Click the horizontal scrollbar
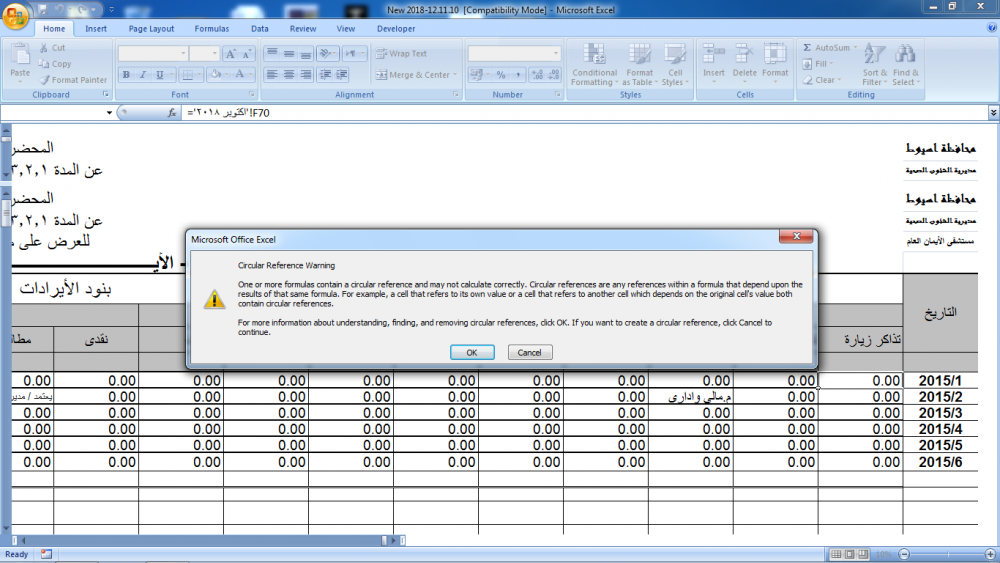The height and width of the screenshot is (563, 1000). [x=204, y=540]
